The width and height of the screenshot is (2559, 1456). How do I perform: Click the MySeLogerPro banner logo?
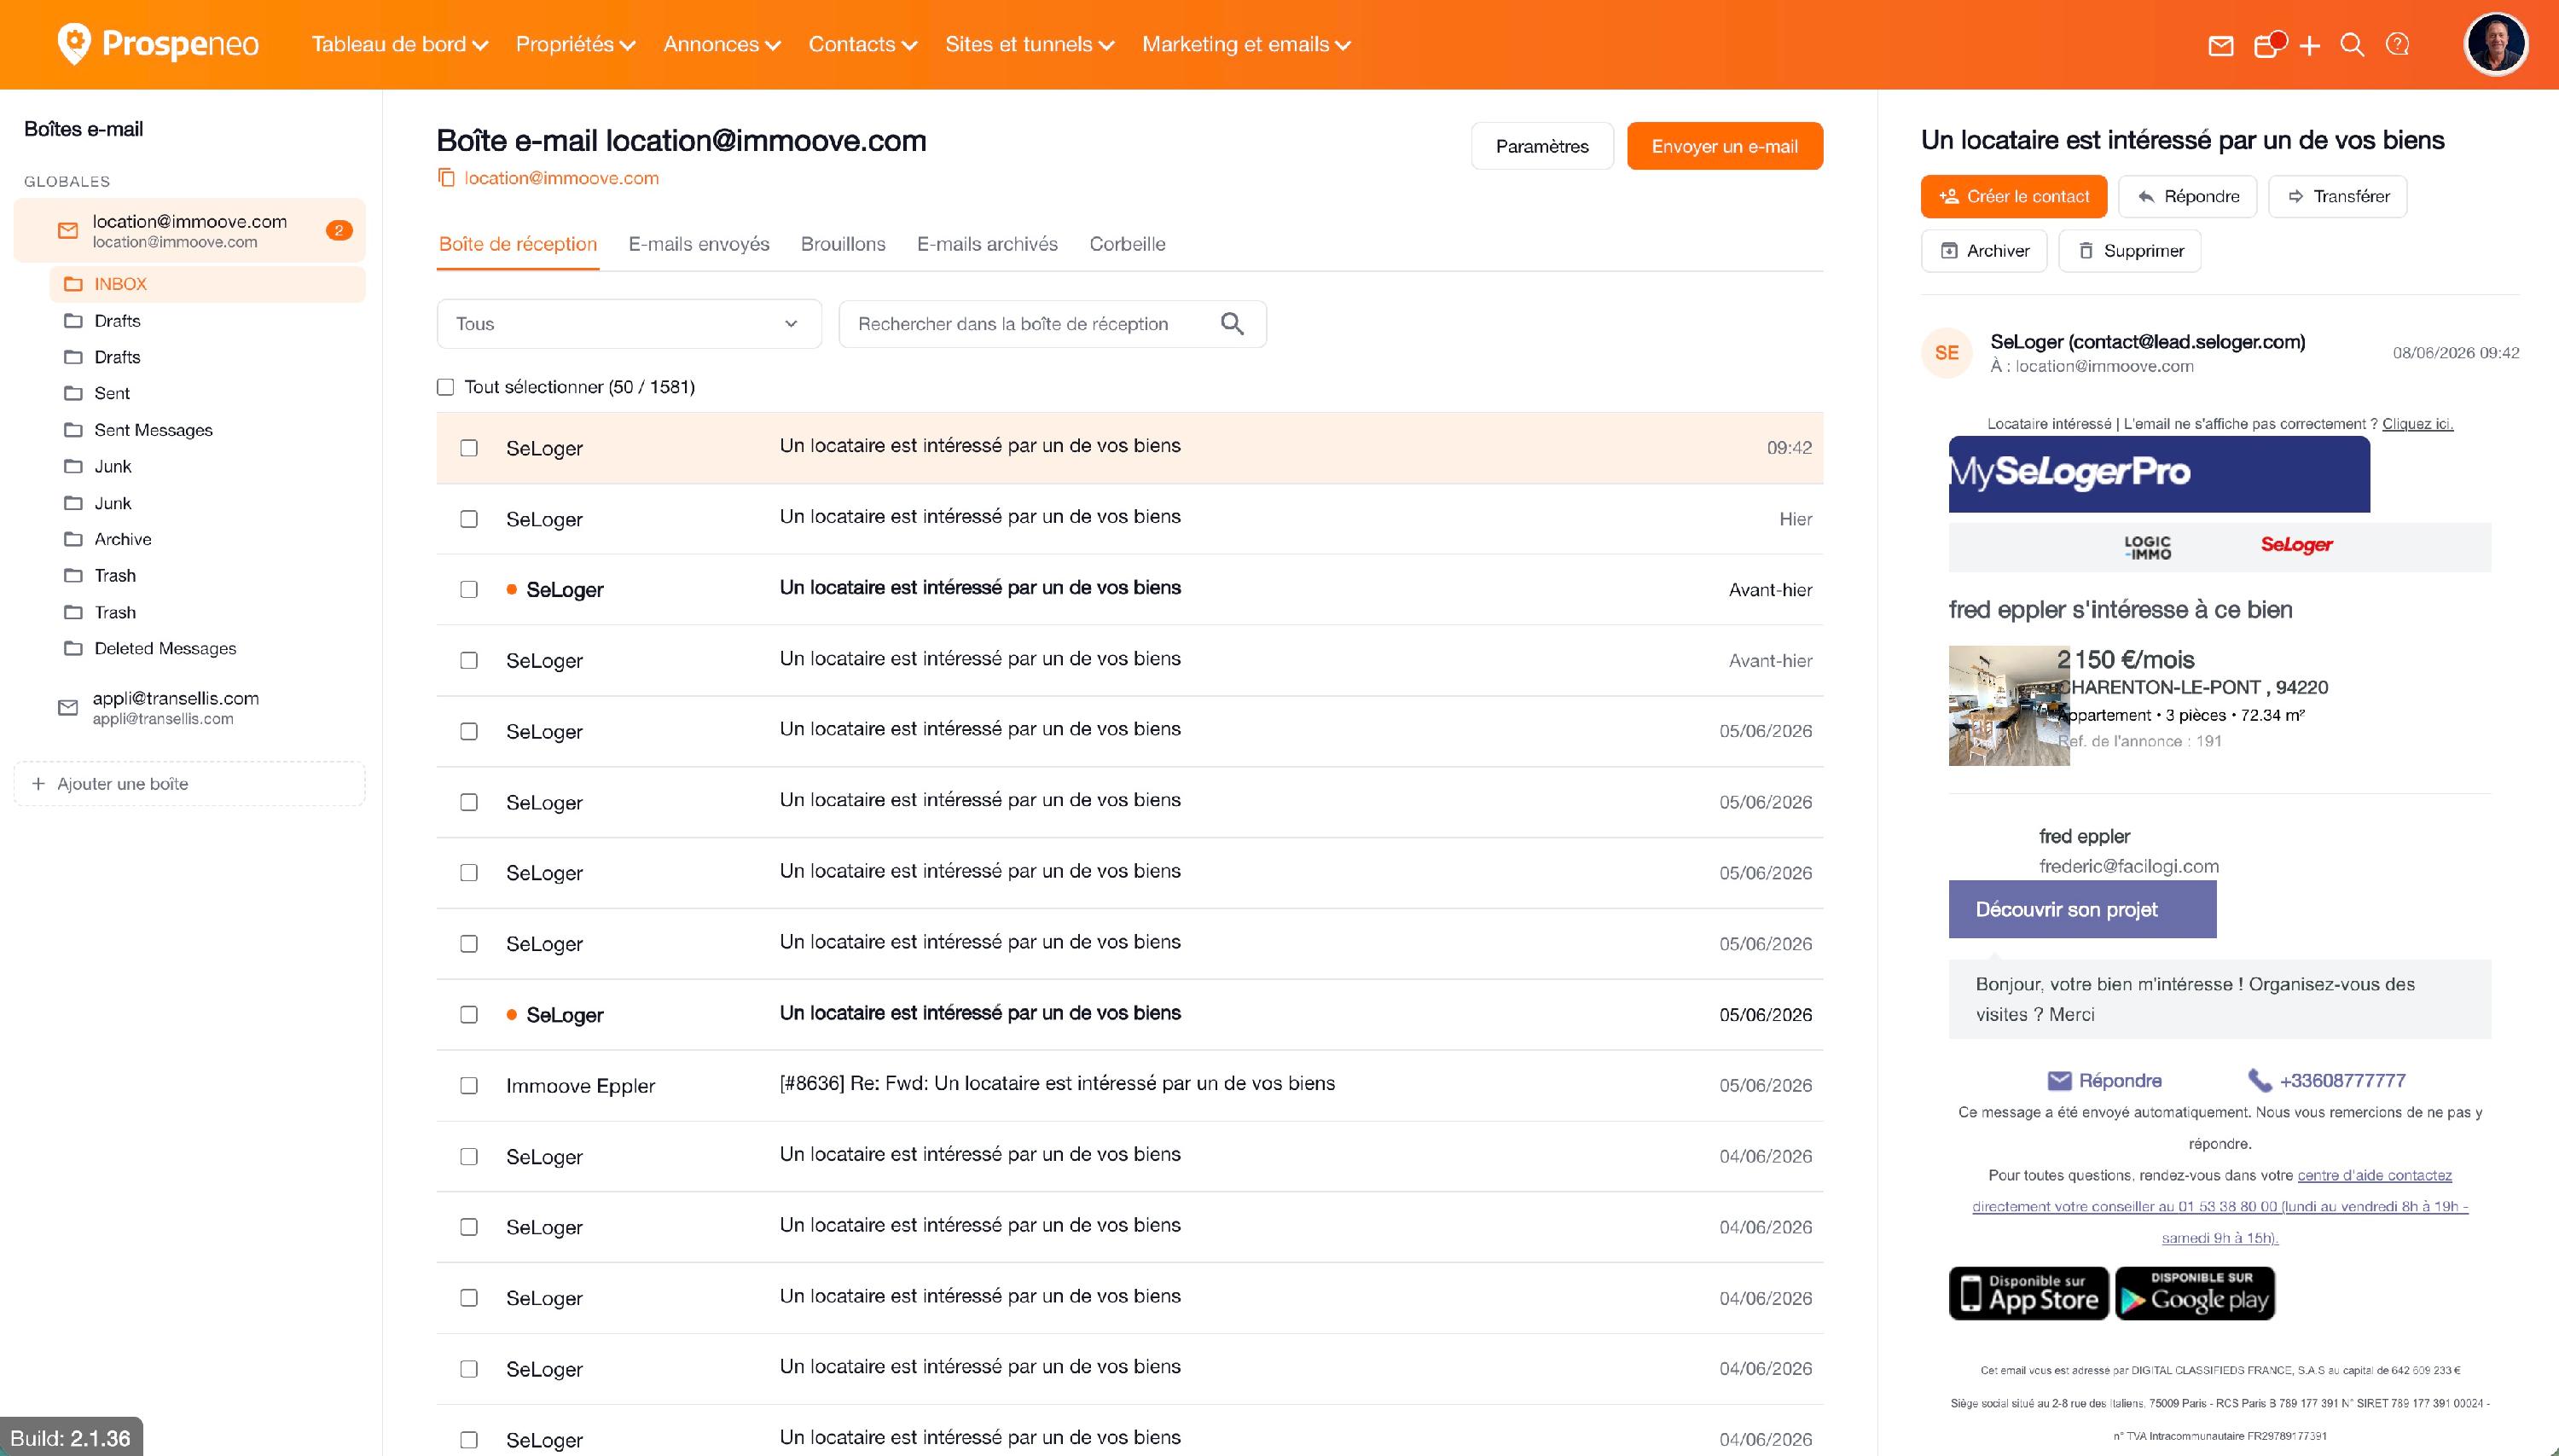coord(2159,474)
